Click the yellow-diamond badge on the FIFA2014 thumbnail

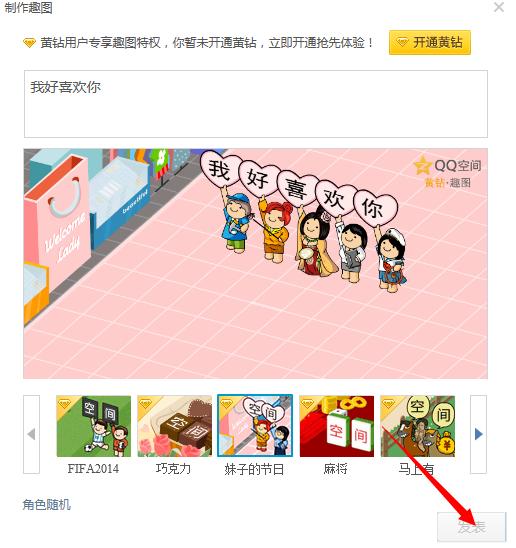pos(64,404)
